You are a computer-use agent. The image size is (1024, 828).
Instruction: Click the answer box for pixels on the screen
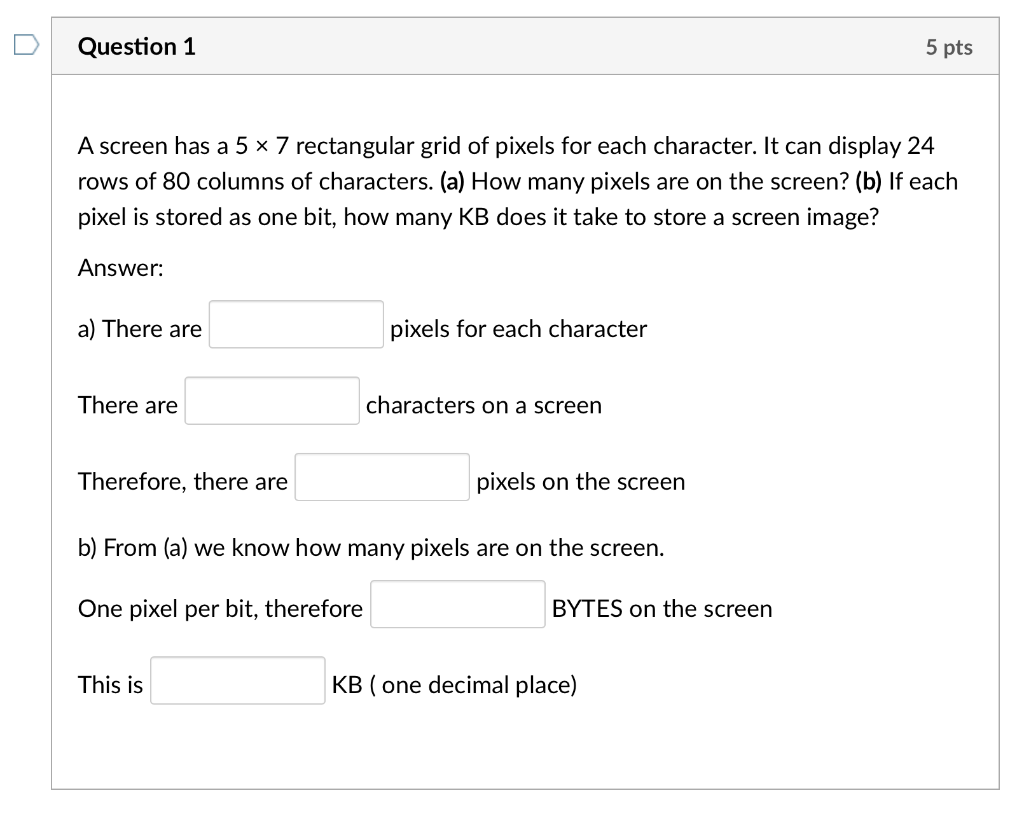click(x=382, y=477)
